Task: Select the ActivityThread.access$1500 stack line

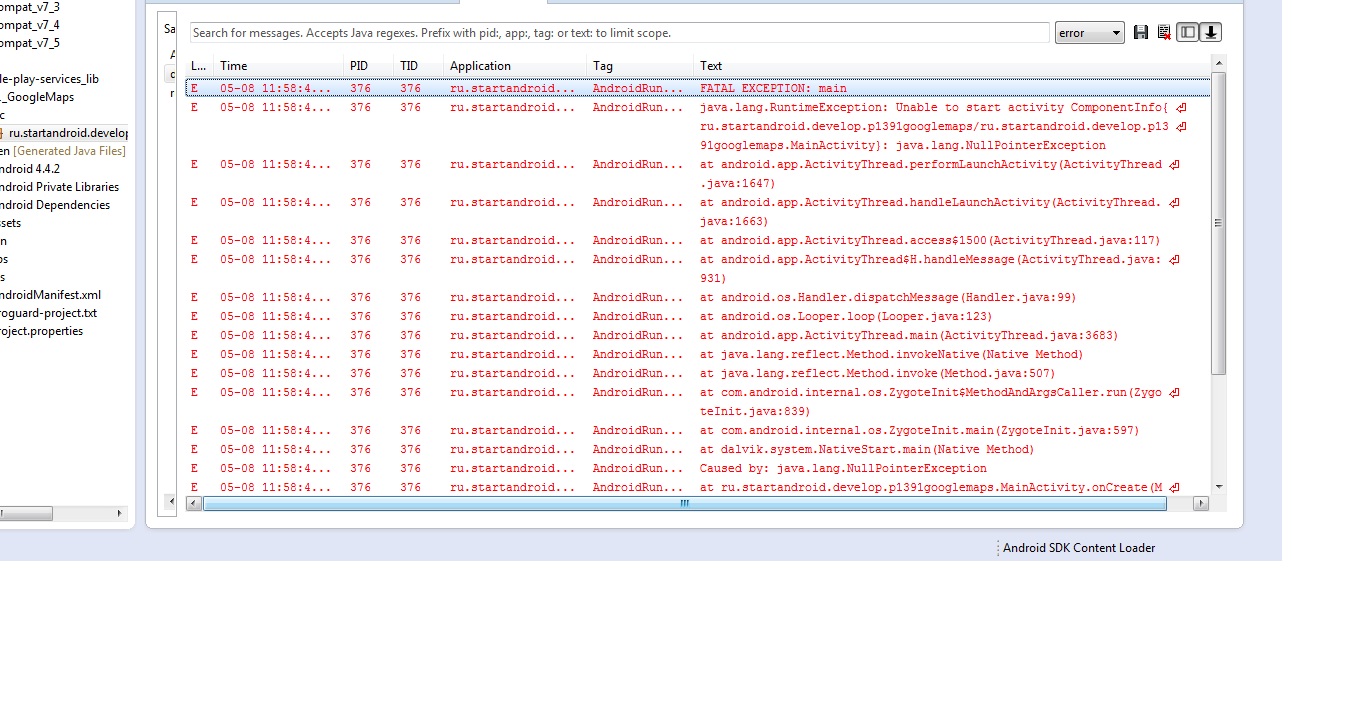Action: (698, 240)
